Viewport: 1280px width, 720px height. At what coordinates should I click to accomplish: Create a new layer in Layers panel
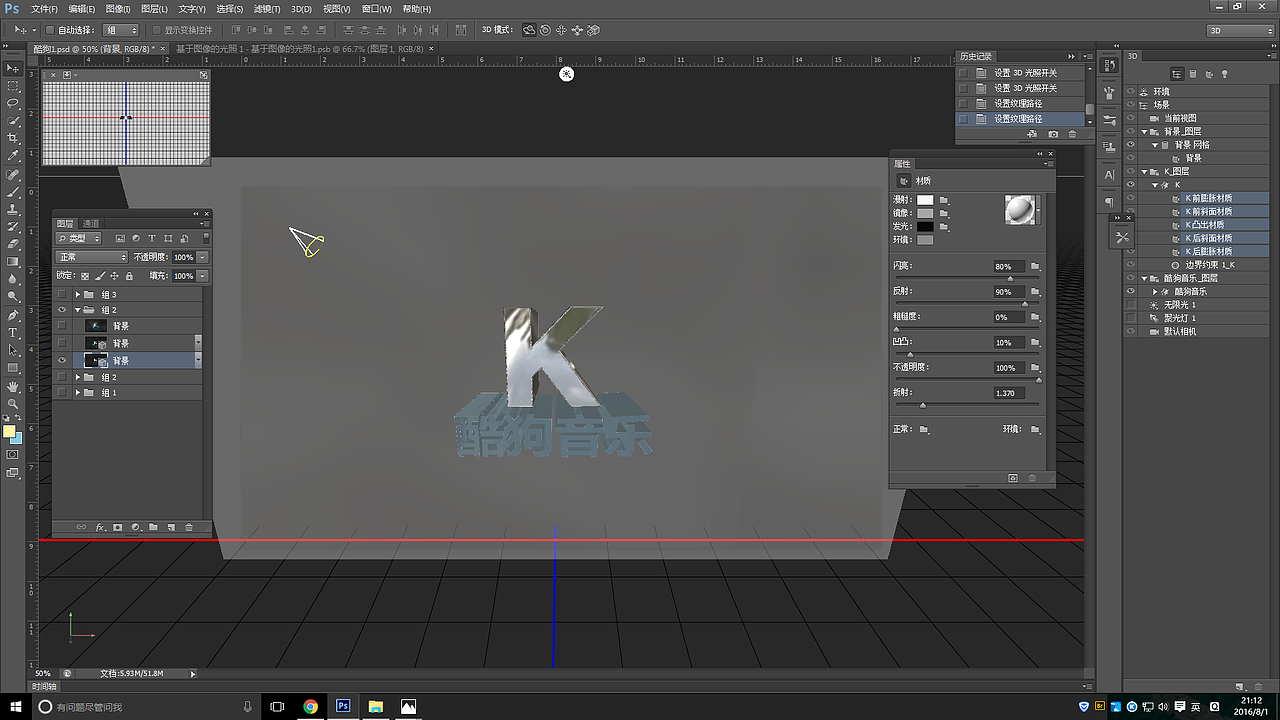coord(171,526)
